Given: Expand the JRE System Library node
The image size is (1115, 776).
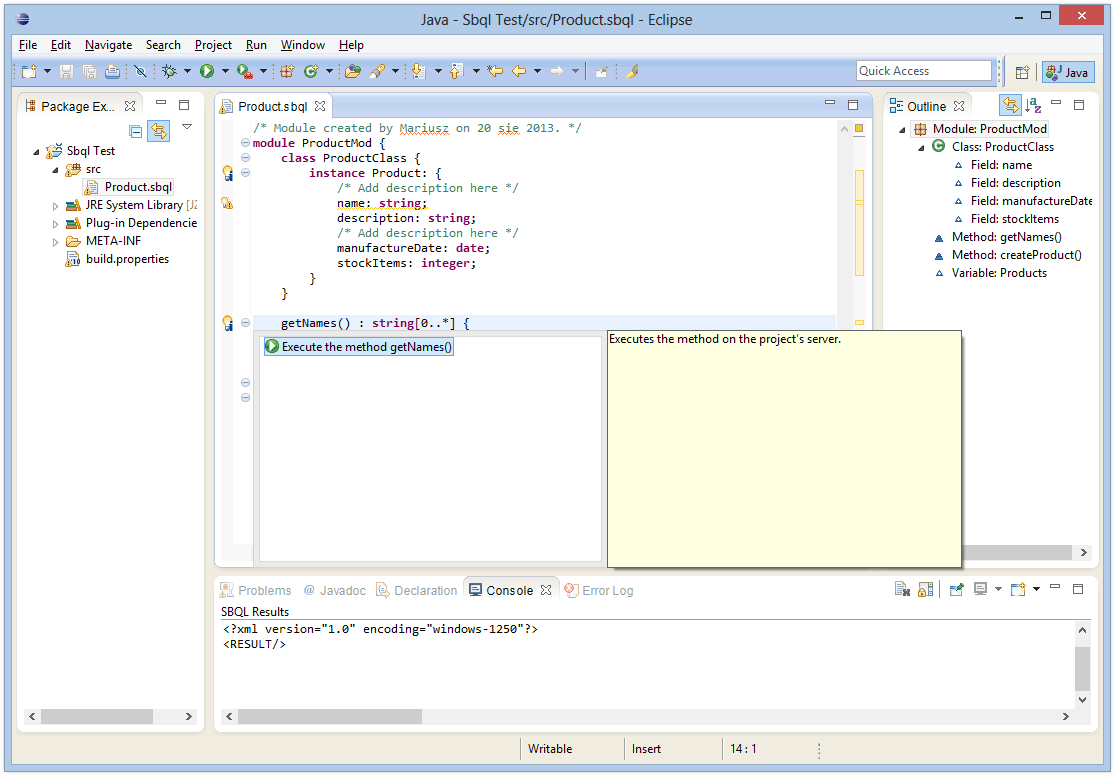Looking at the screenshot, I should coord(55,206).
